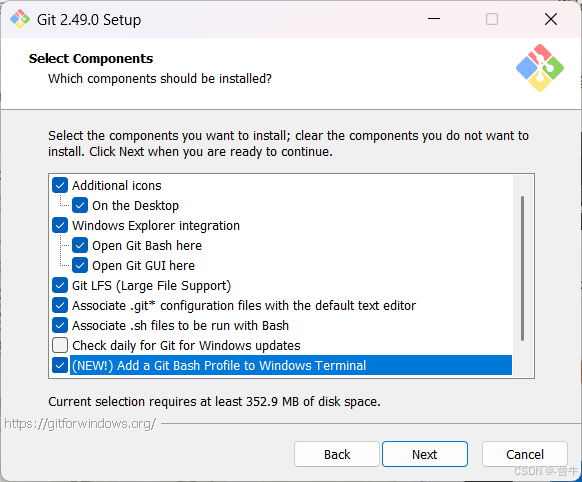The image size is (582, 482).
Task: Click the Git icon in title bar
Action: (x=20, y=19)
